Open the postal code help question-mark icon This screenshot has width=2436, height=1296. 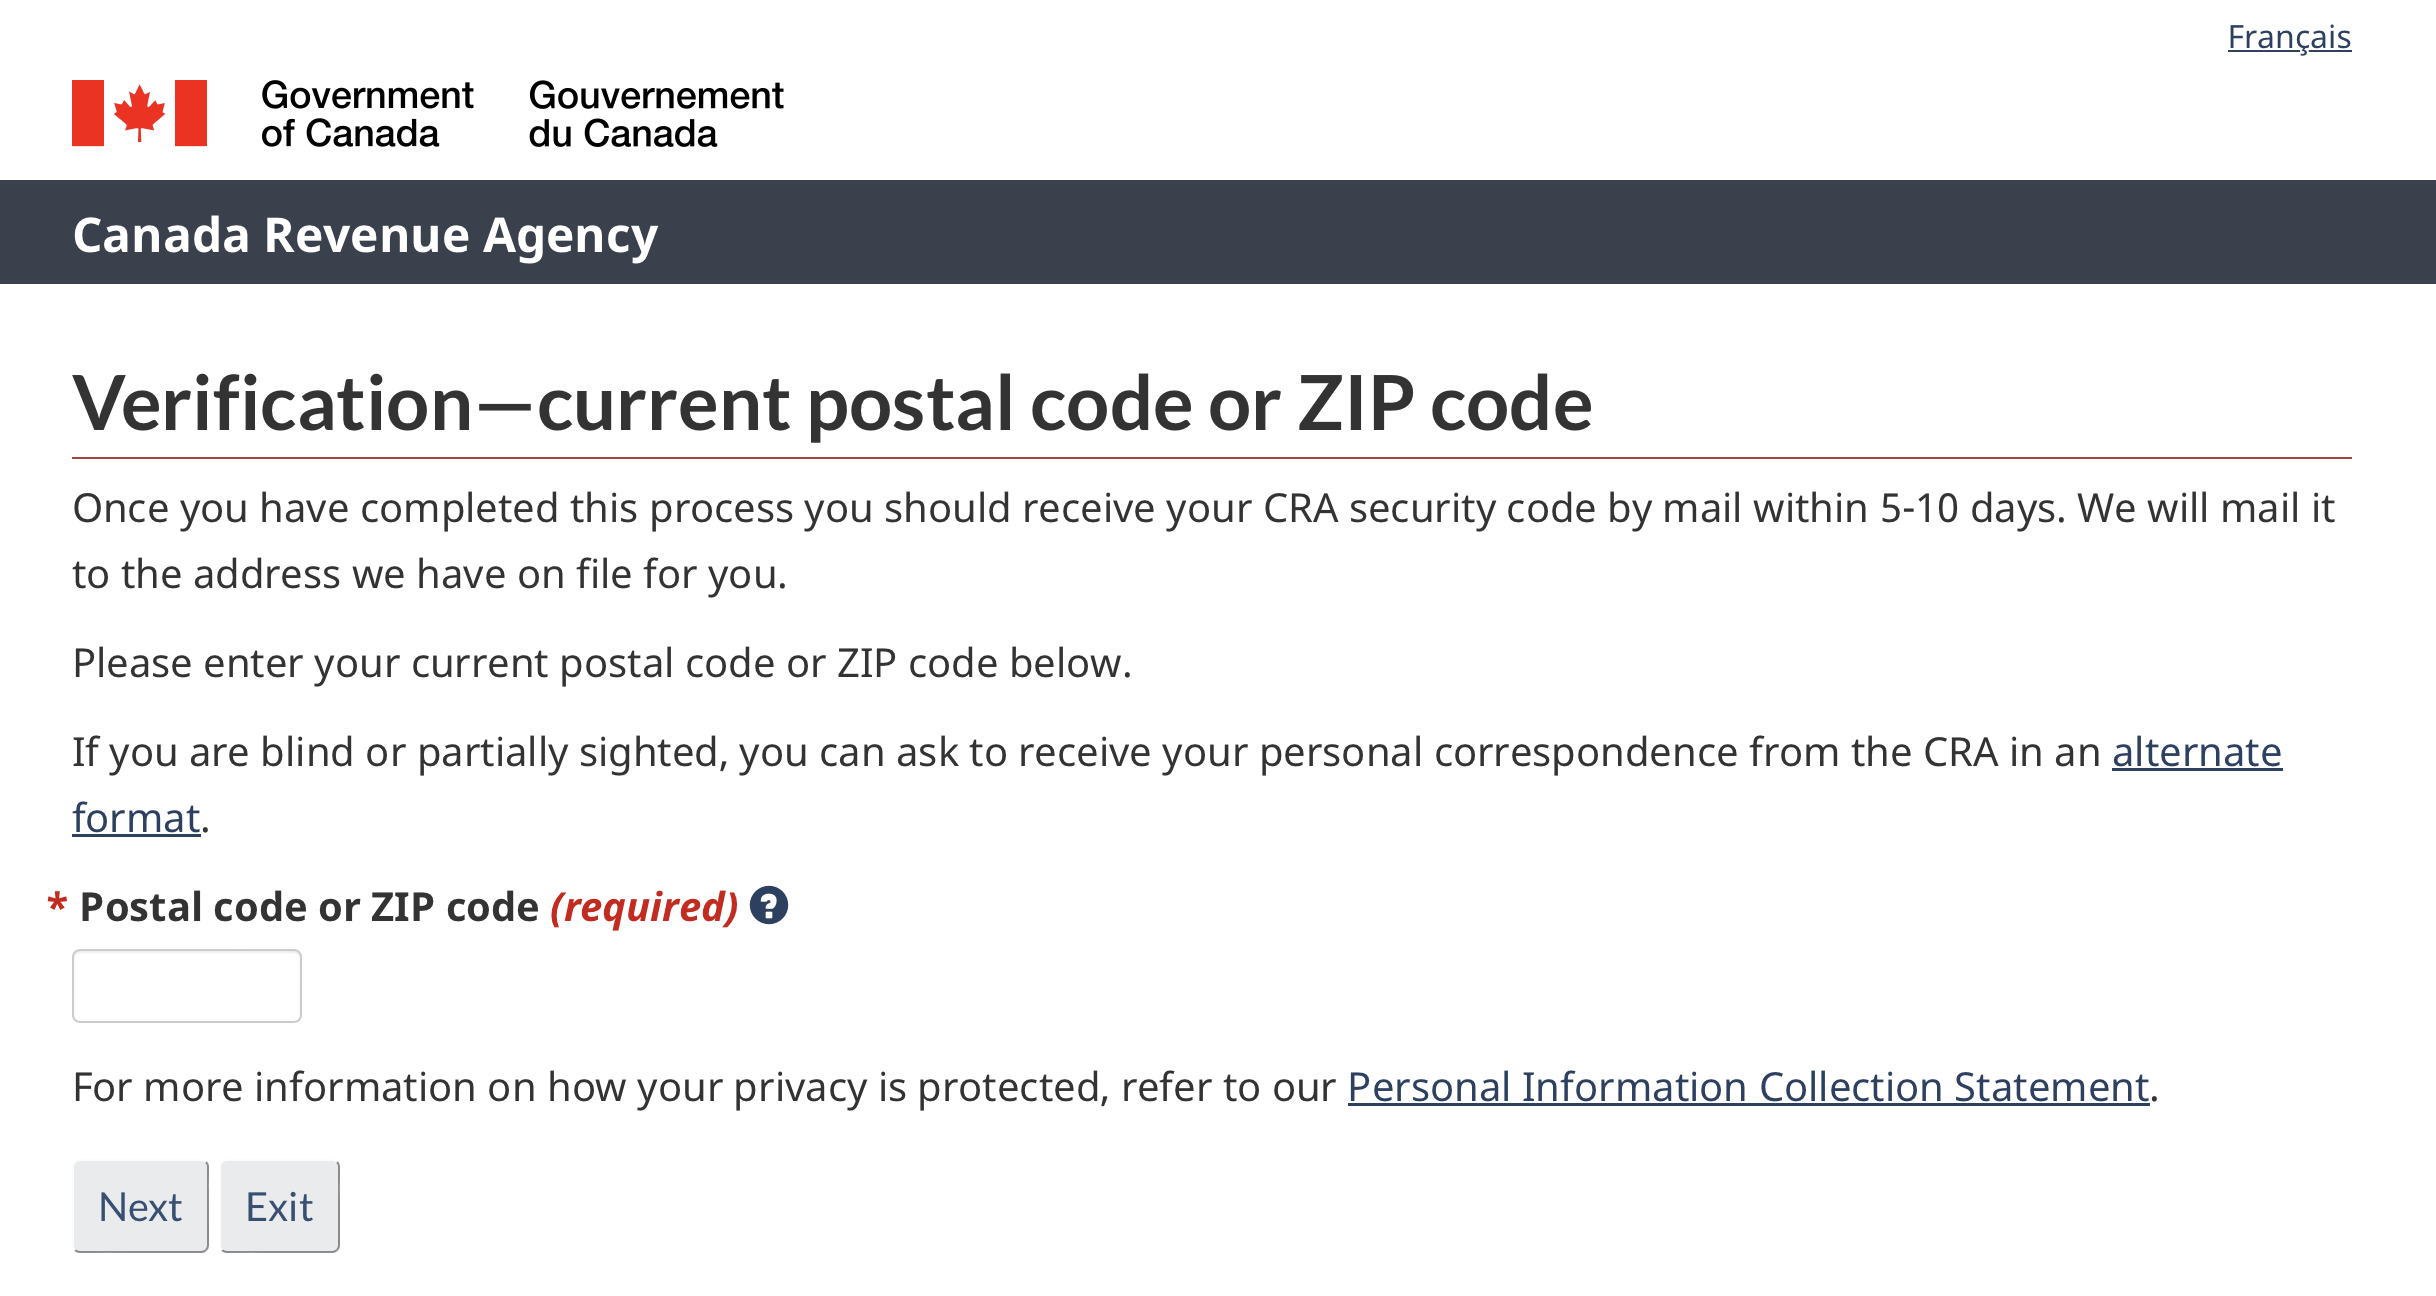tap(769, 906)
